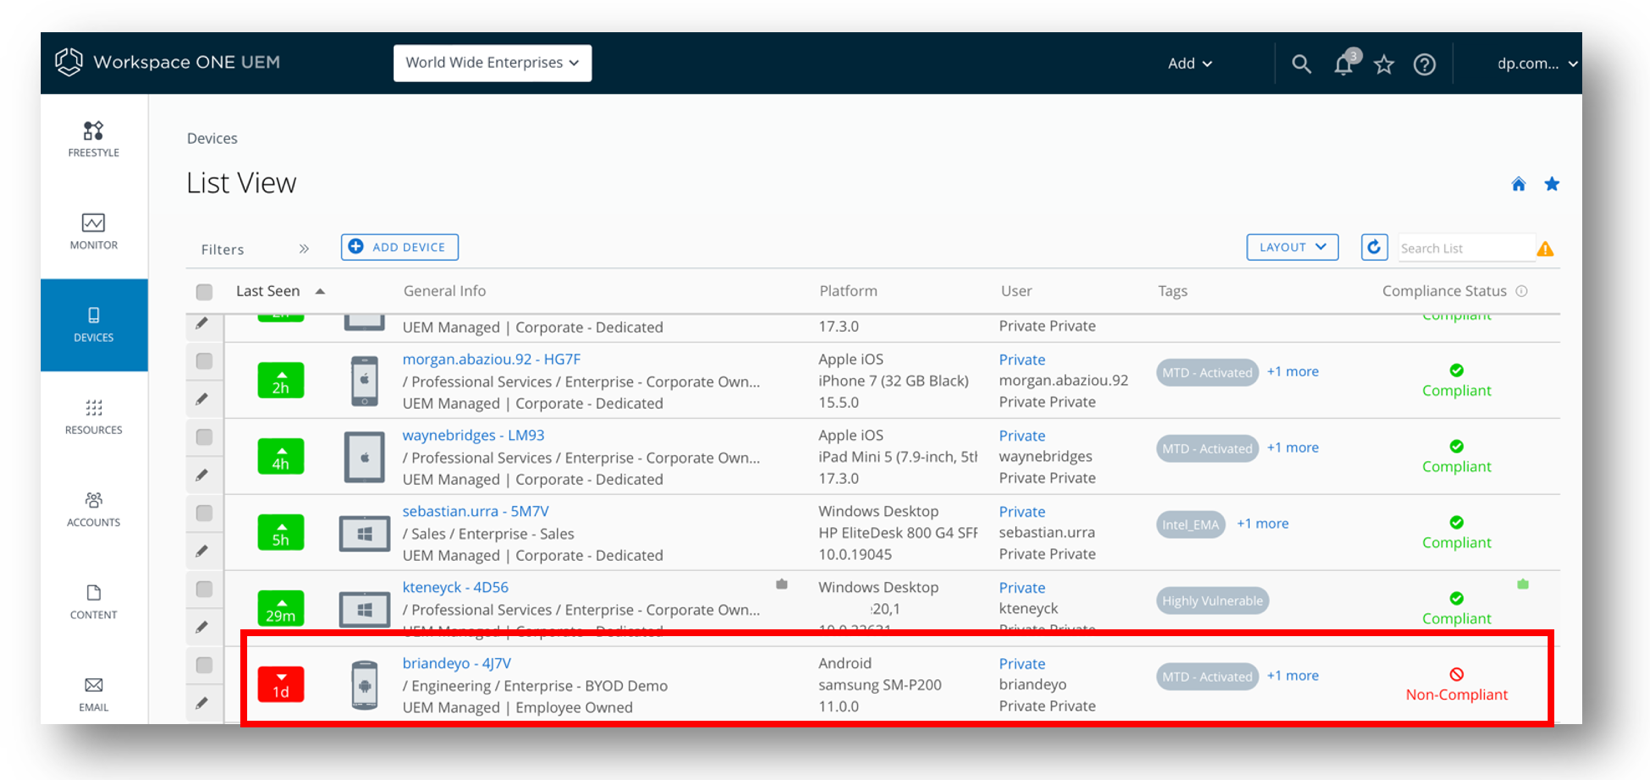
Task: Open the Content sidebar section
Action: [93, 602]
